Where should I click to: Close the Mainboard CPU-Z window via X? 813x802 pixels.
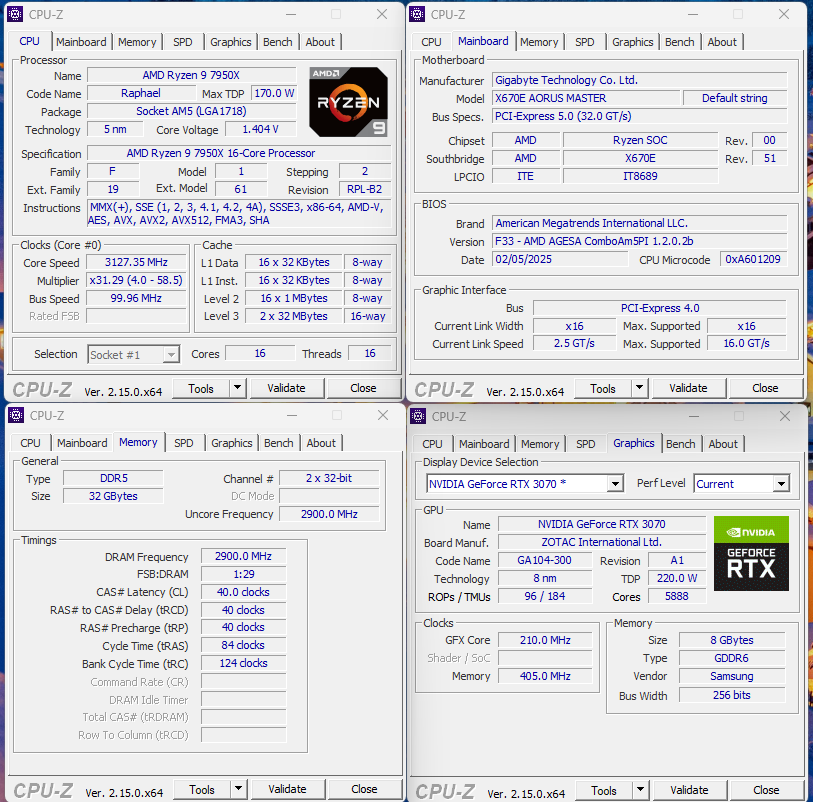tap(784, 14)
